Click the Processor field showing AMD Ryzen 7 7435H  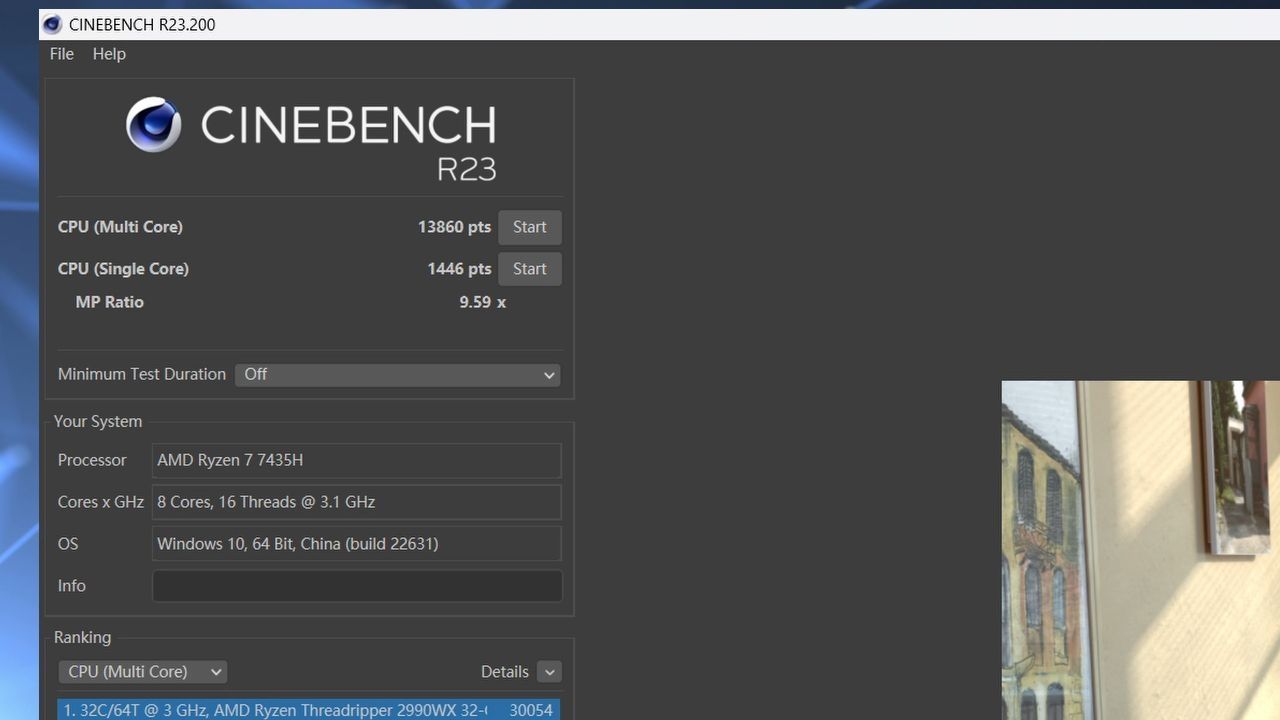356,460
